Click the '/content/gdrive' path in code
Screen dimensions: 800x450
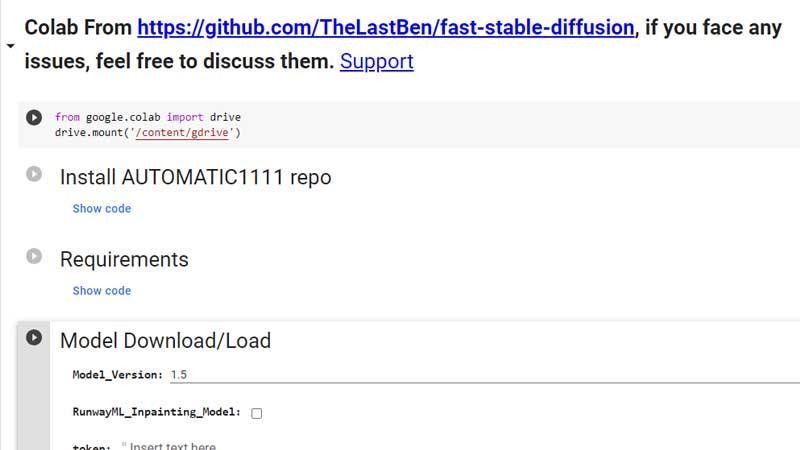182,133
